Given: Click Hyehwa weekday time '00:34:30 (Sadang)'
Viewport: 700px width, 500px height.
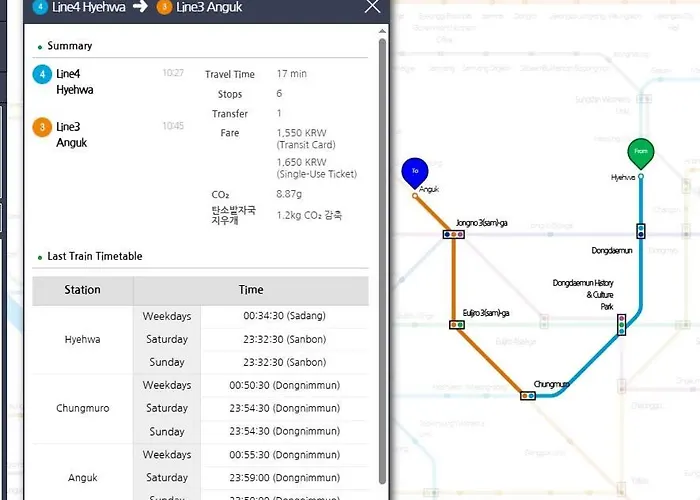Looking at the screenshot, I should tap(284, 316).
